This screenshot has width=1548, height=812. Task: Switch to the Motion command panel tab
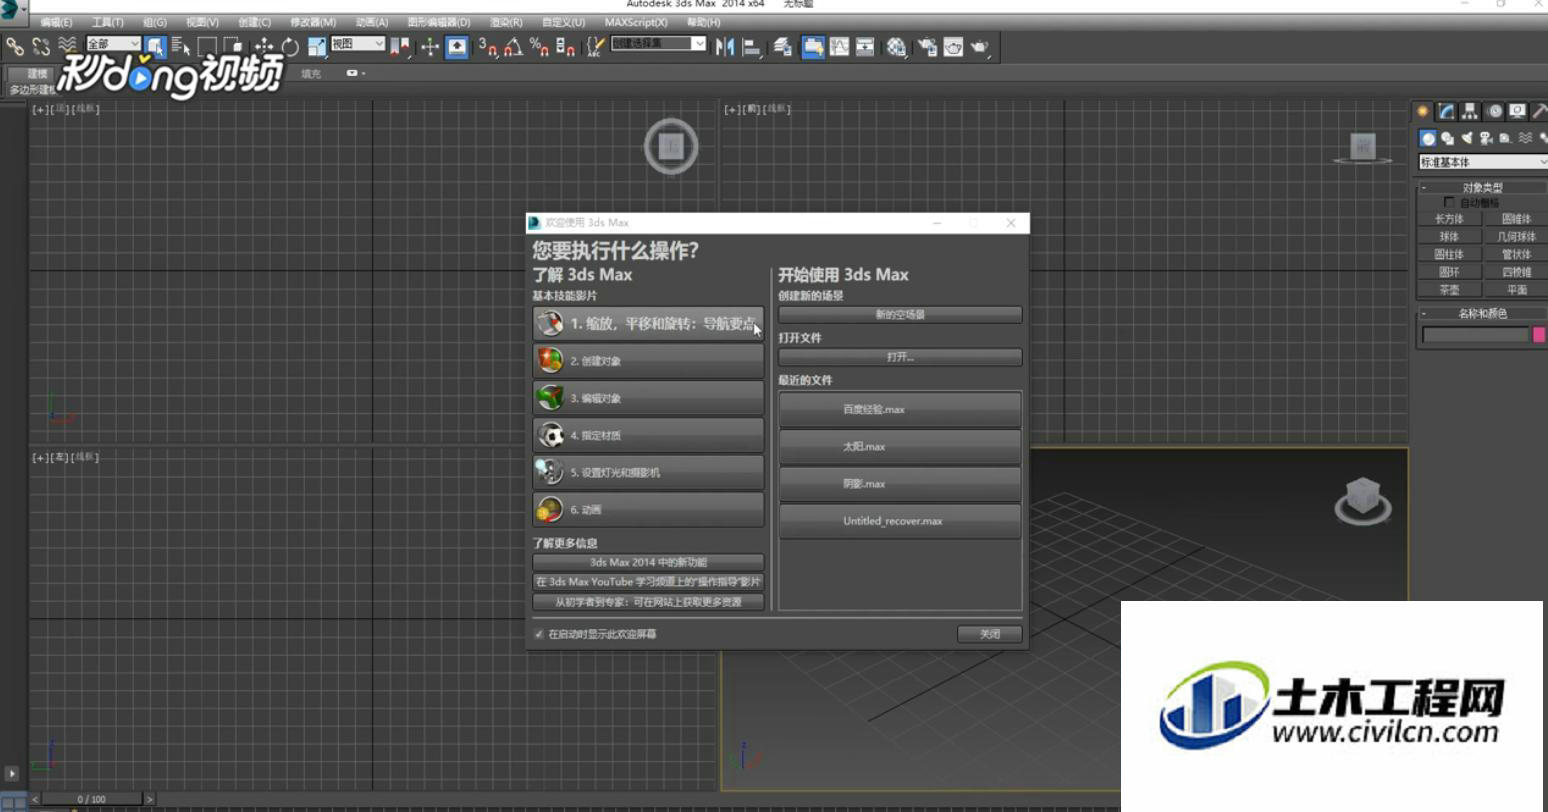(1494, 111)
